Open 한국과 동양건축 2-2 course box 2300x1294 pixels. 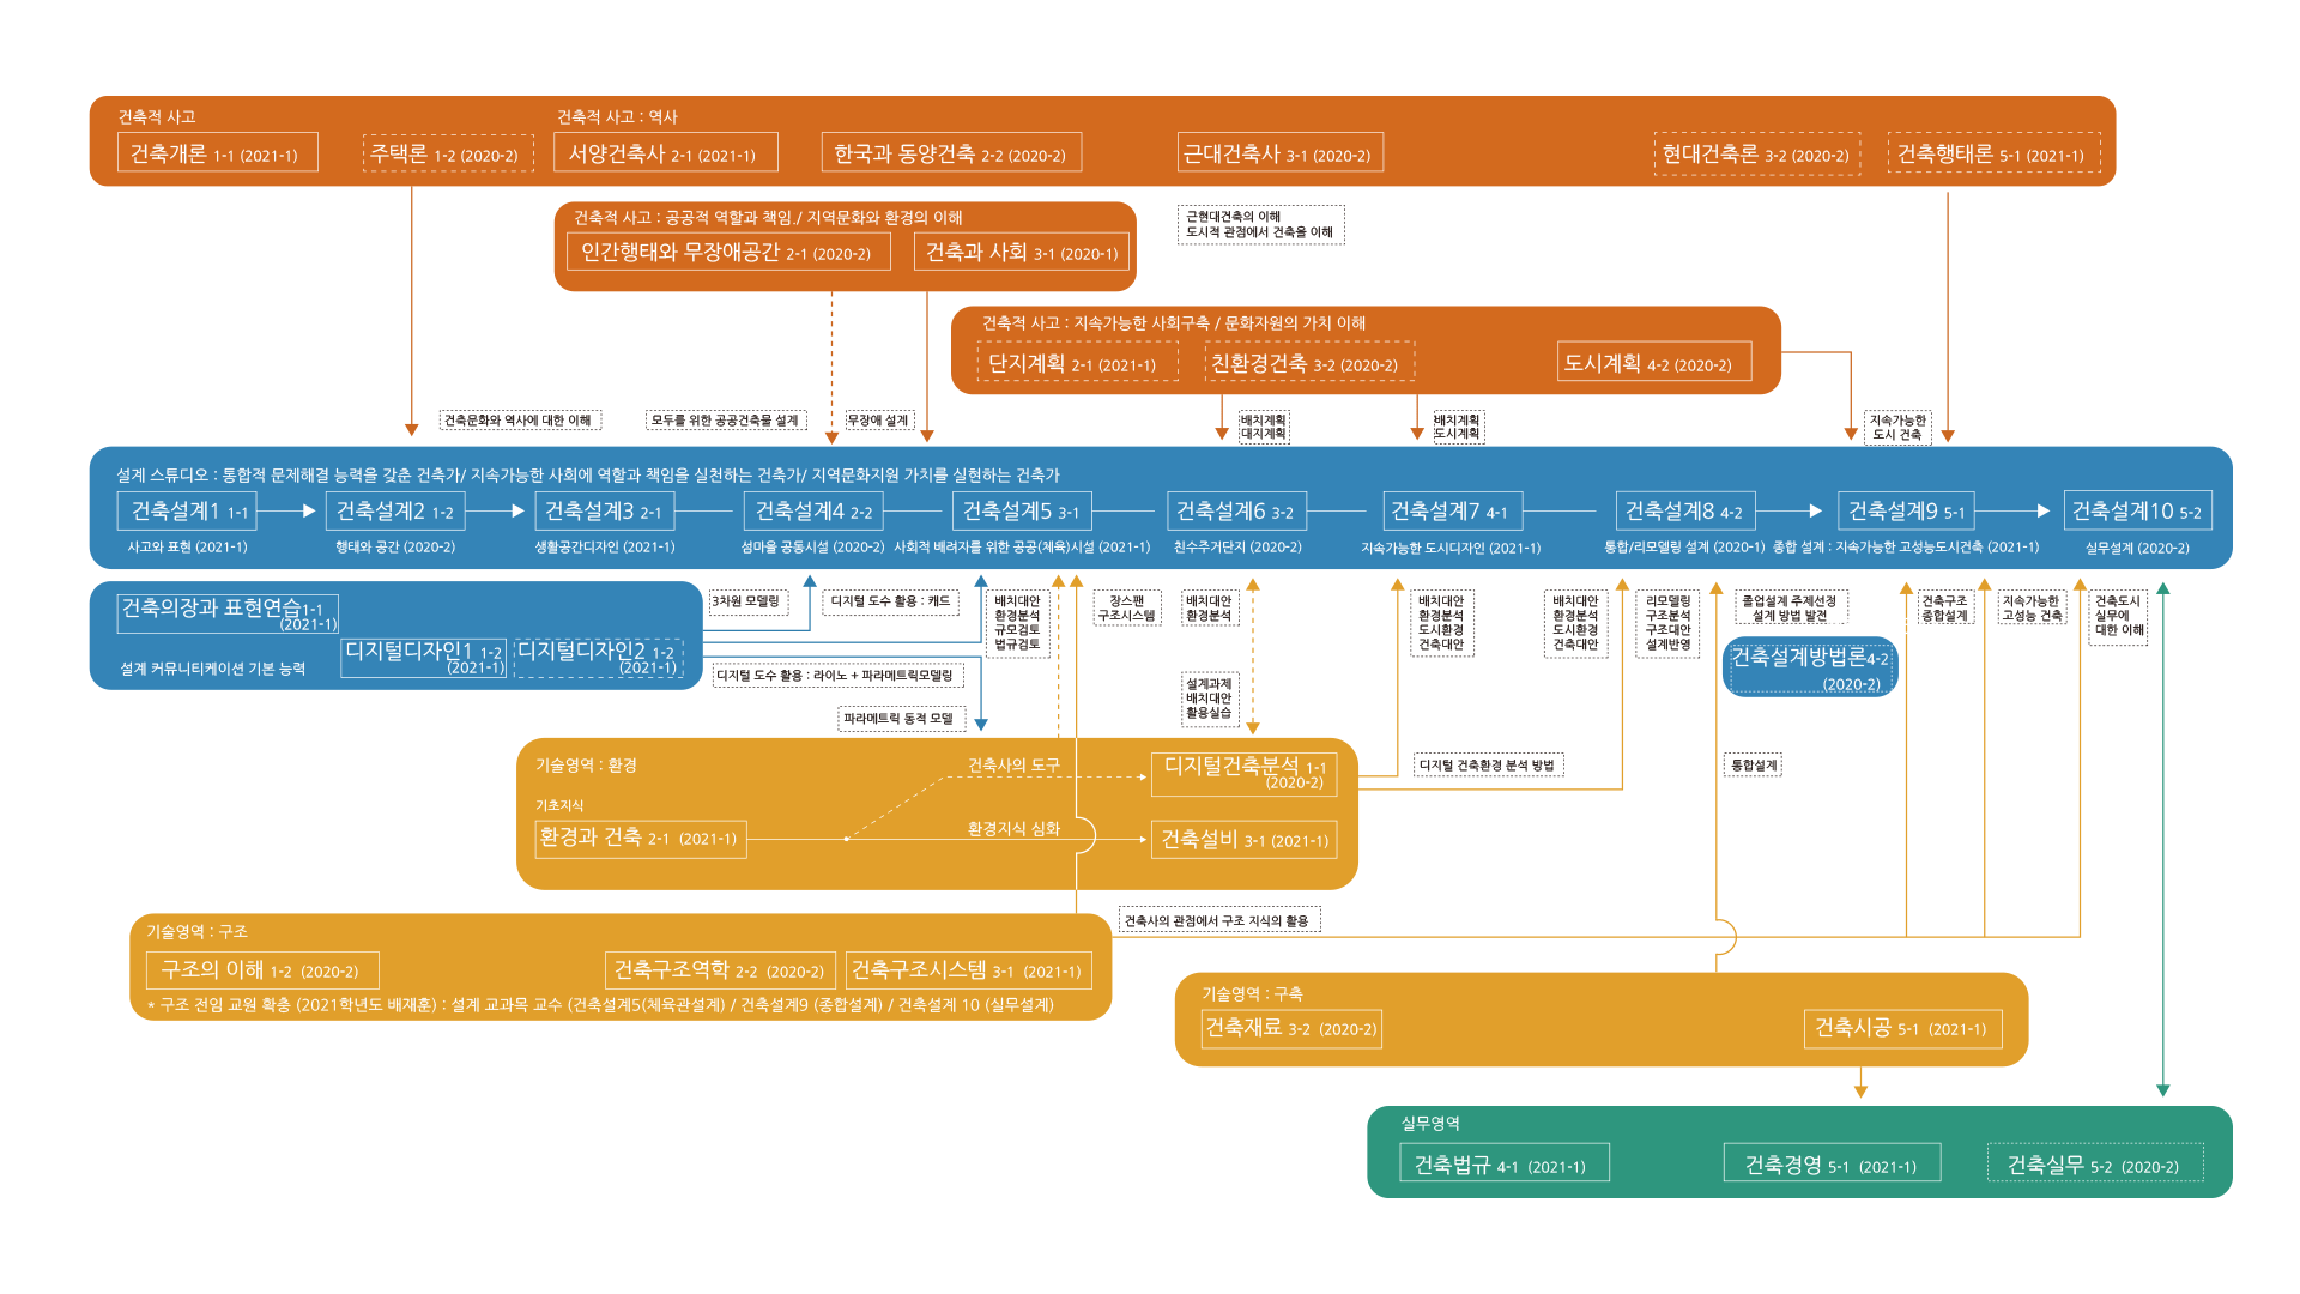pos(951,153)
